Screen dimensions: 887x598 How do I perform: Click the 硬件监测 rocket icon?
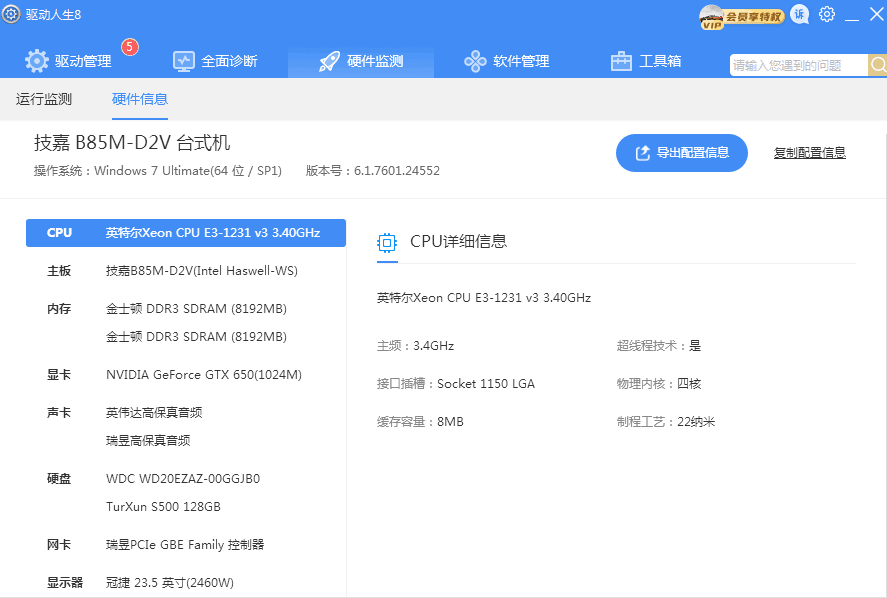pyautogui.click(x=329, y=61)
